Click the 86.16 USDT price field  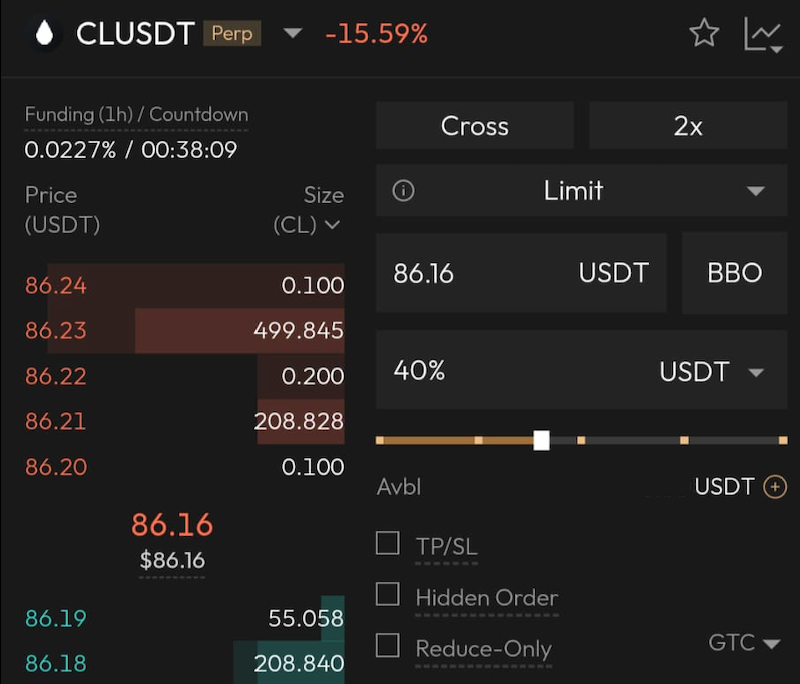coord(521,273)
